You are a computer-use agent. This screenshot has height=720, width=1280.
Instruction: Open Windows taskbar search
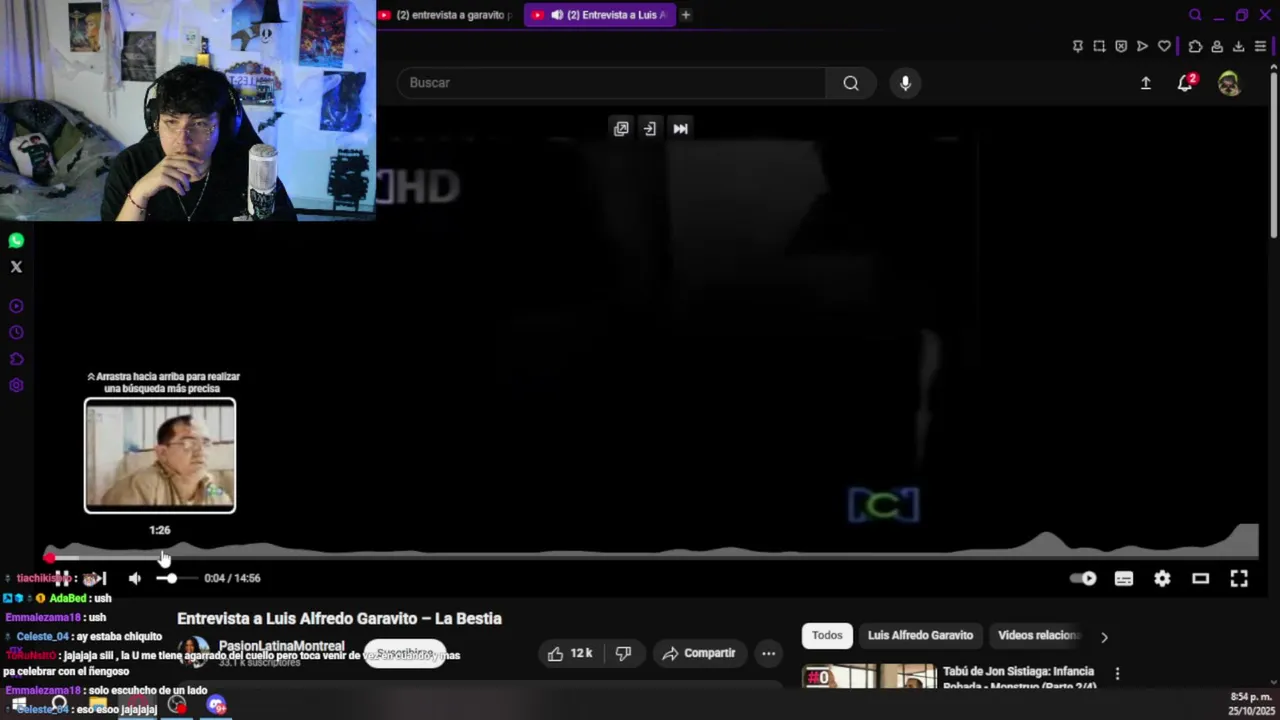(x=59, y=705)
